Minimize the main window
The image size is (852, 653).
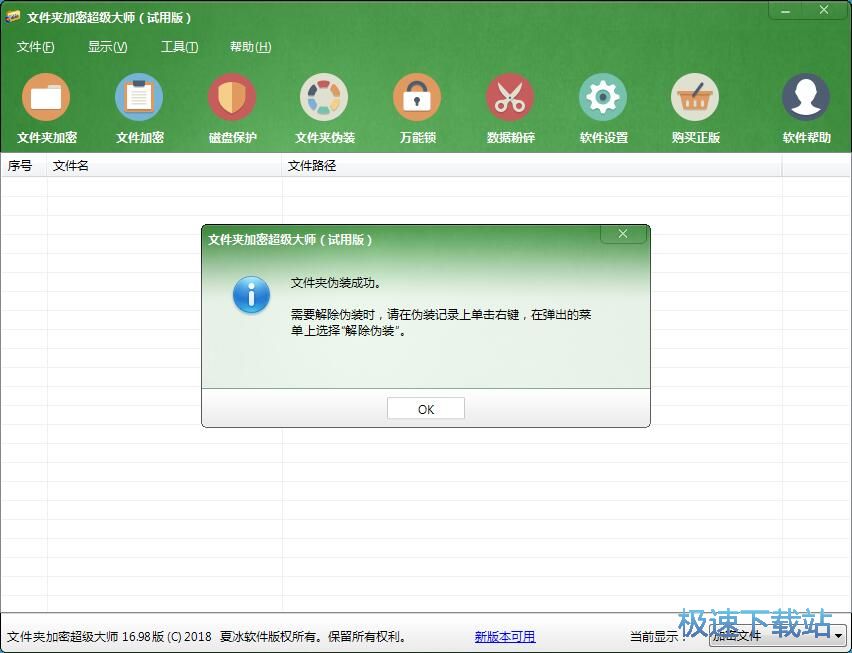786,10
